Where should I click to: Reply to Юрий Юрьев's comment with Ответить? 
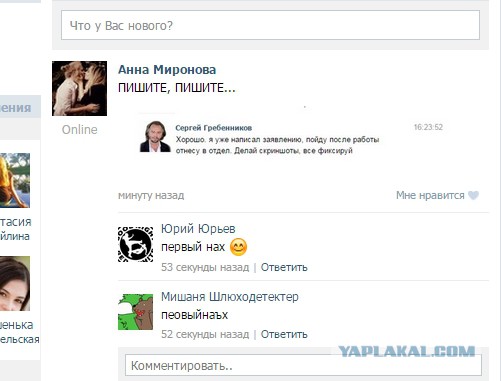(284, 267)
